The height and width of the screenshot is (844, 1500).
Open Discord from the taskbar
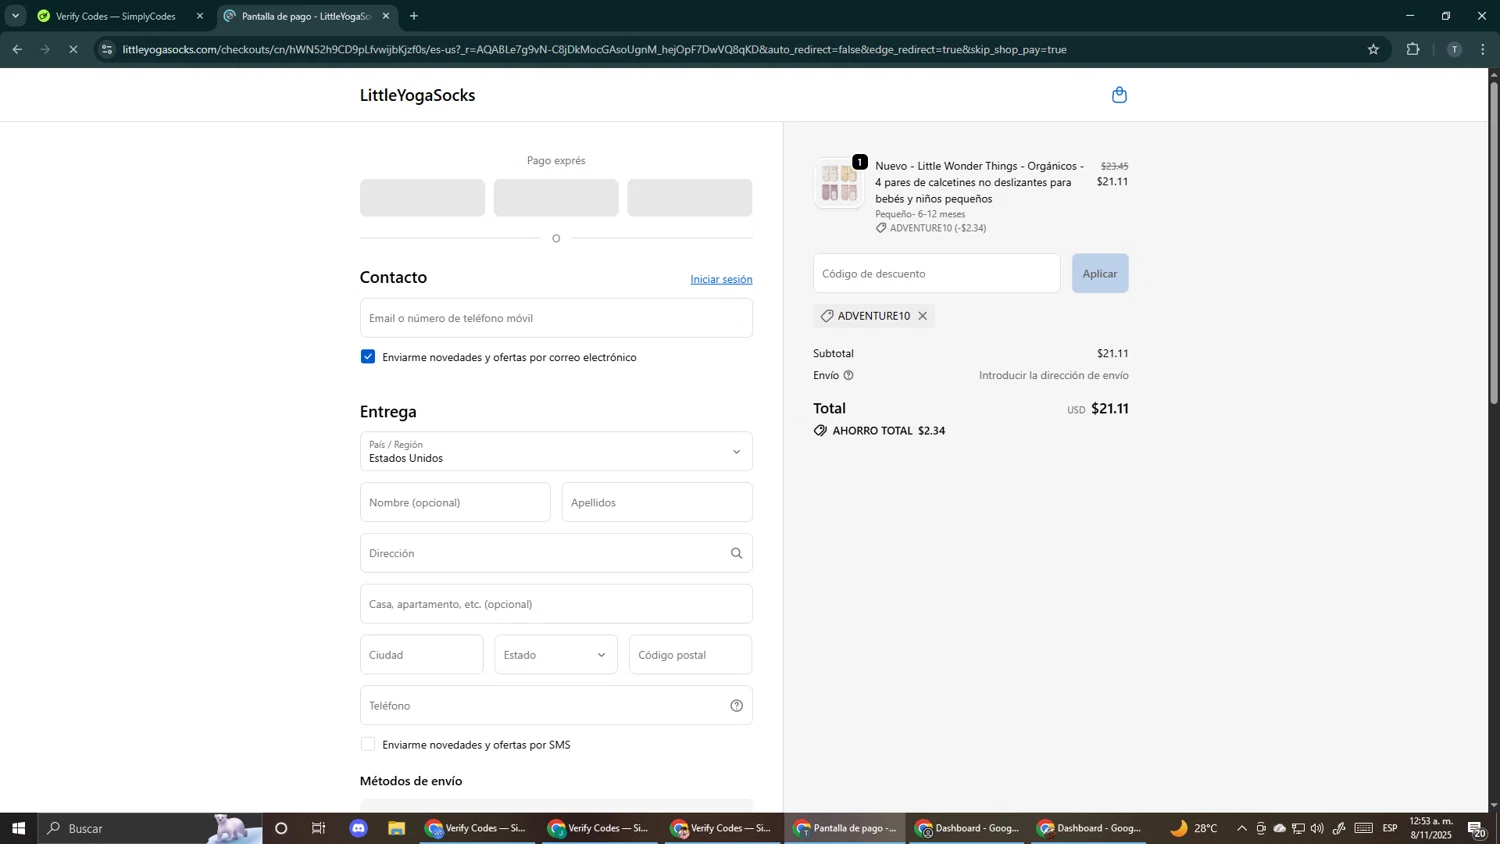(x=359, y=828)
